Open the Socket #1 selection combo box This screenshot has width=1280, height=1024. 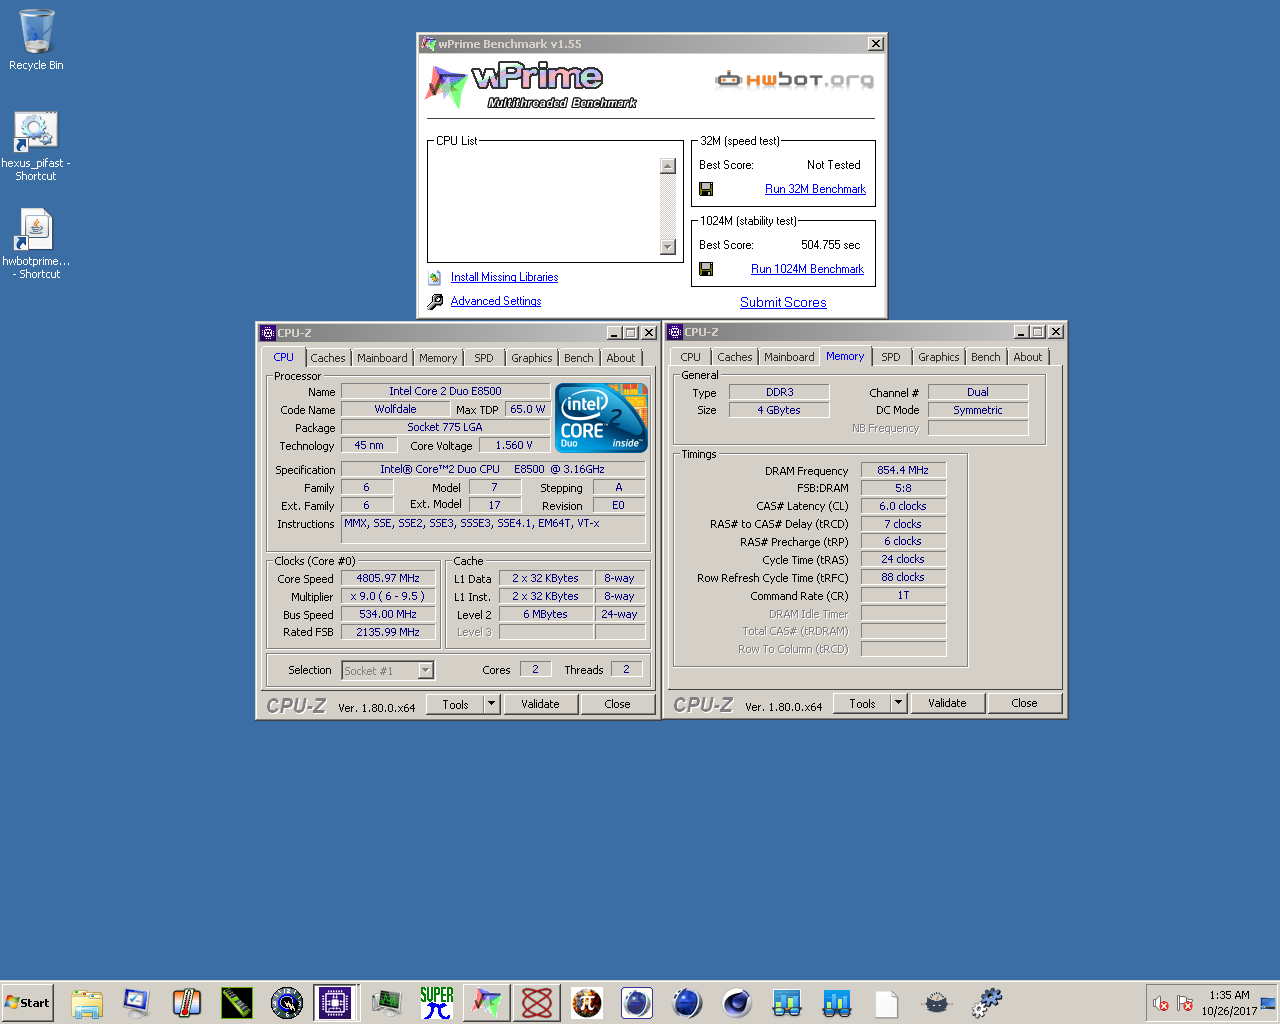tap(388, 671)
